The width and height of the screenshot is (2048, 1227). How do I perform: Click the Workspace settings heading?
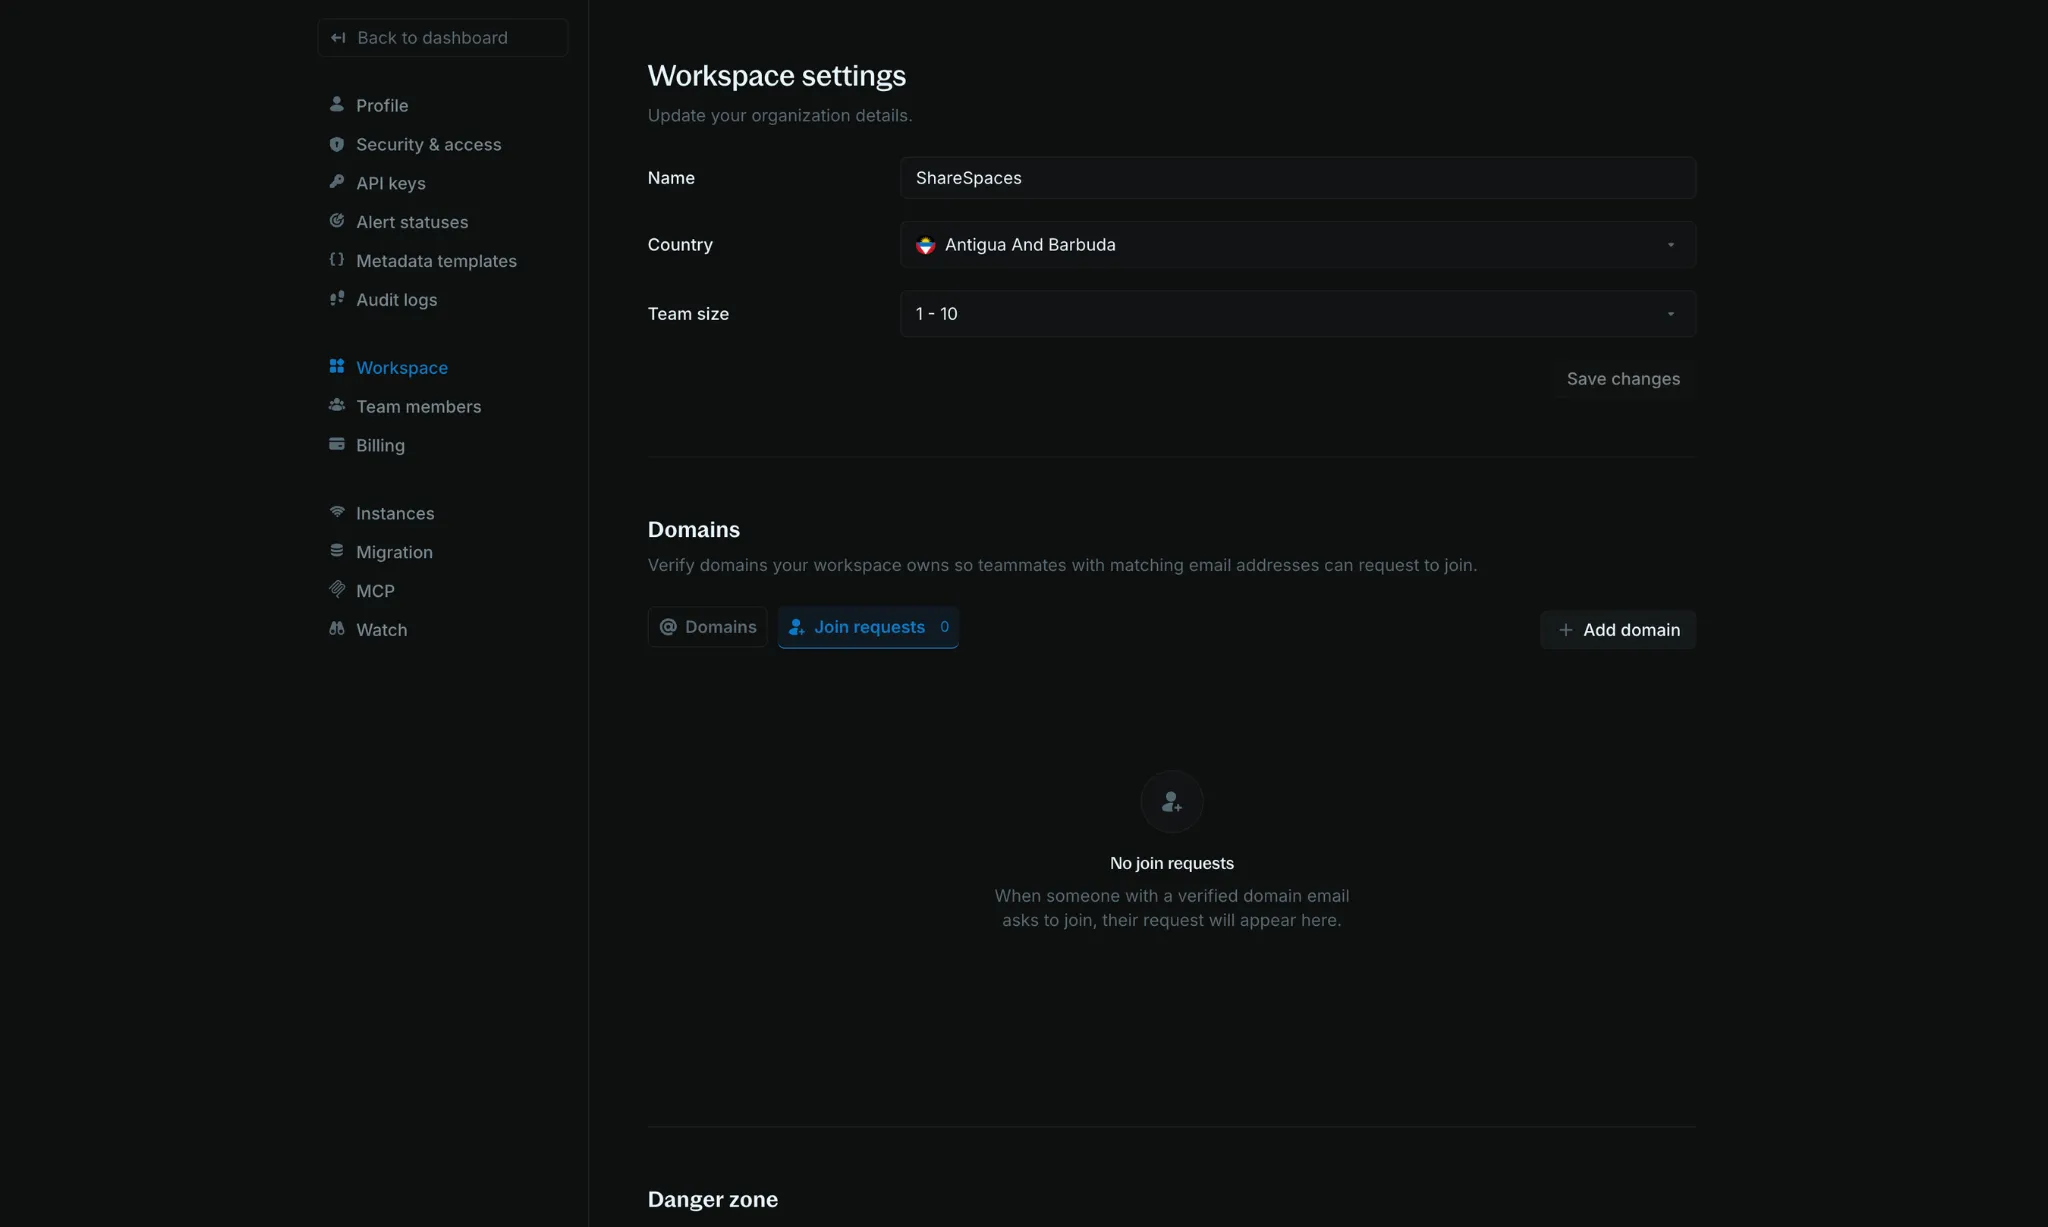point(776,76)
